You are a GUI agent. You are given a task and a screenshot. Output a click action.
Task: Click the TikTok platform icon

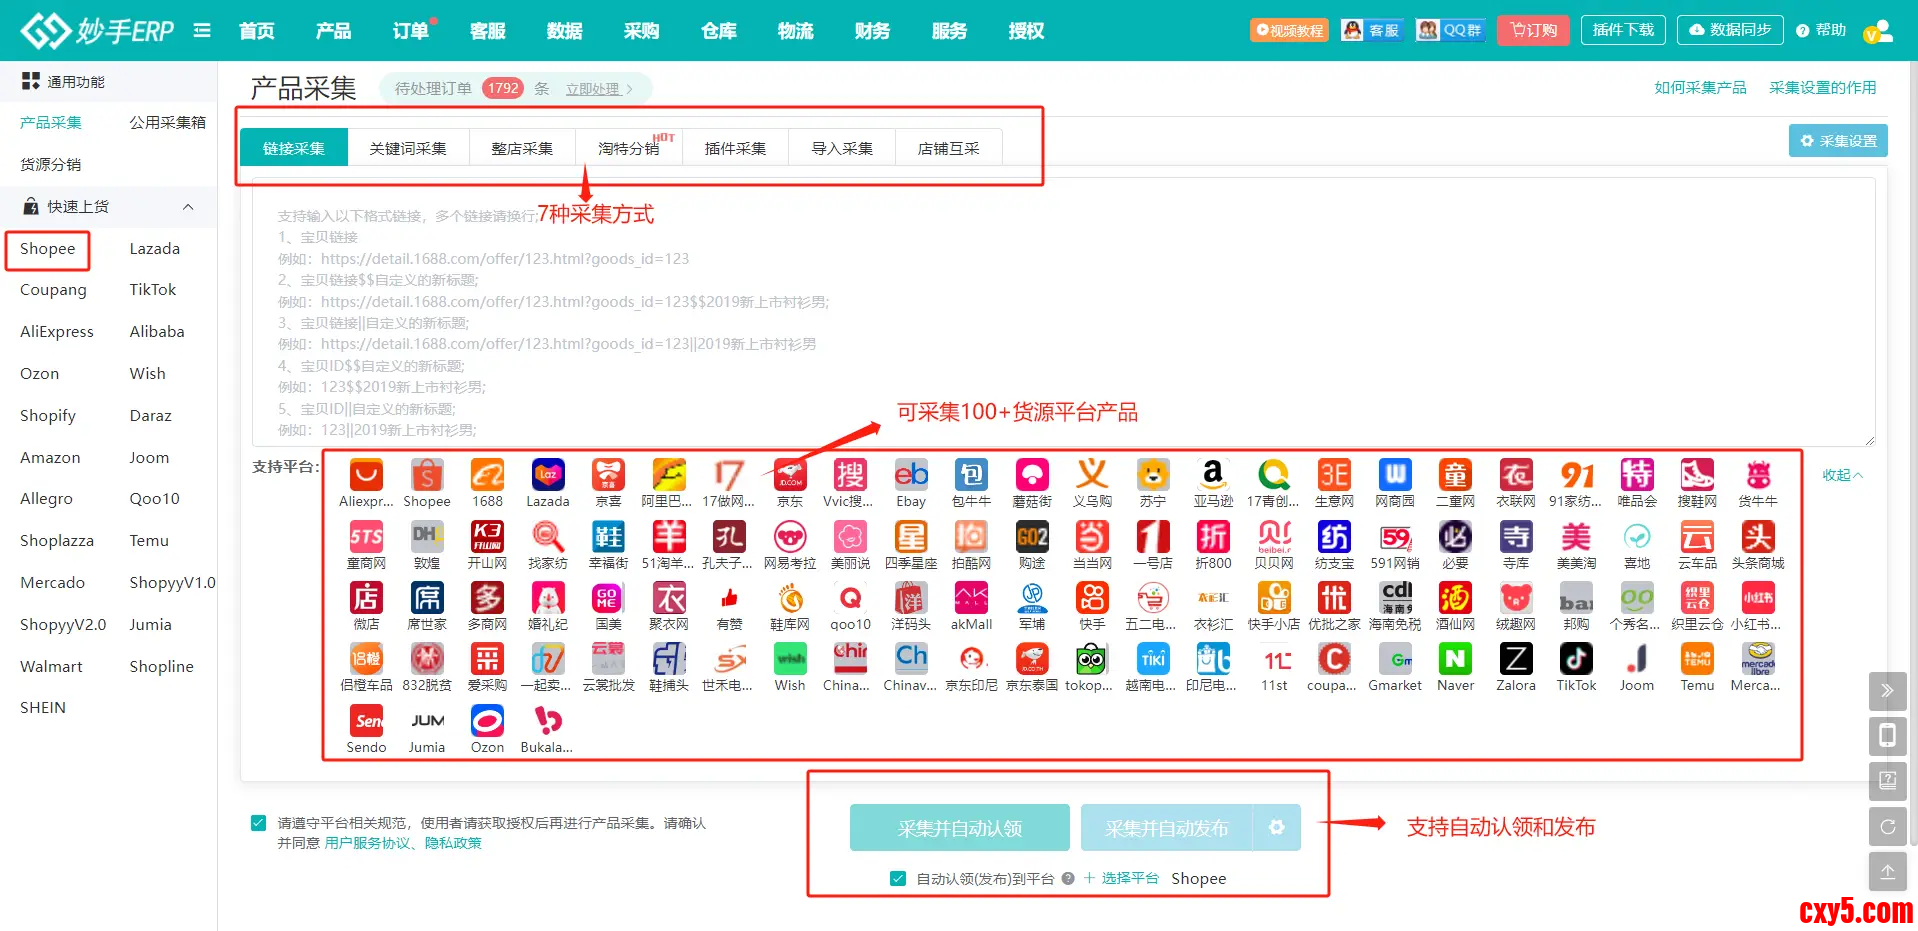pyautogui.click(x=1576, y=660)
